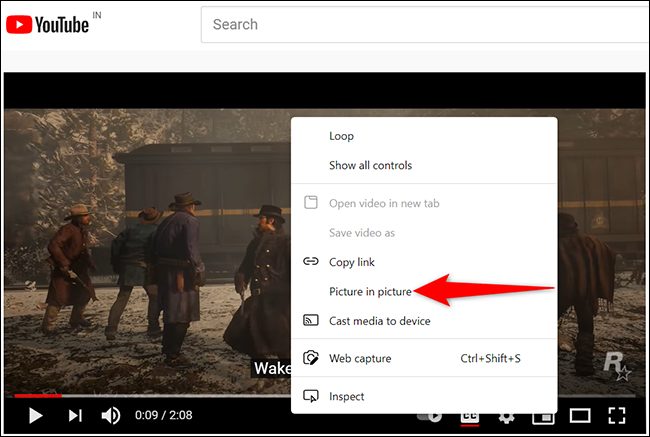Enter fullscreen mode
The height and width of the screenshot is (437, 650).
pos(616,415)
